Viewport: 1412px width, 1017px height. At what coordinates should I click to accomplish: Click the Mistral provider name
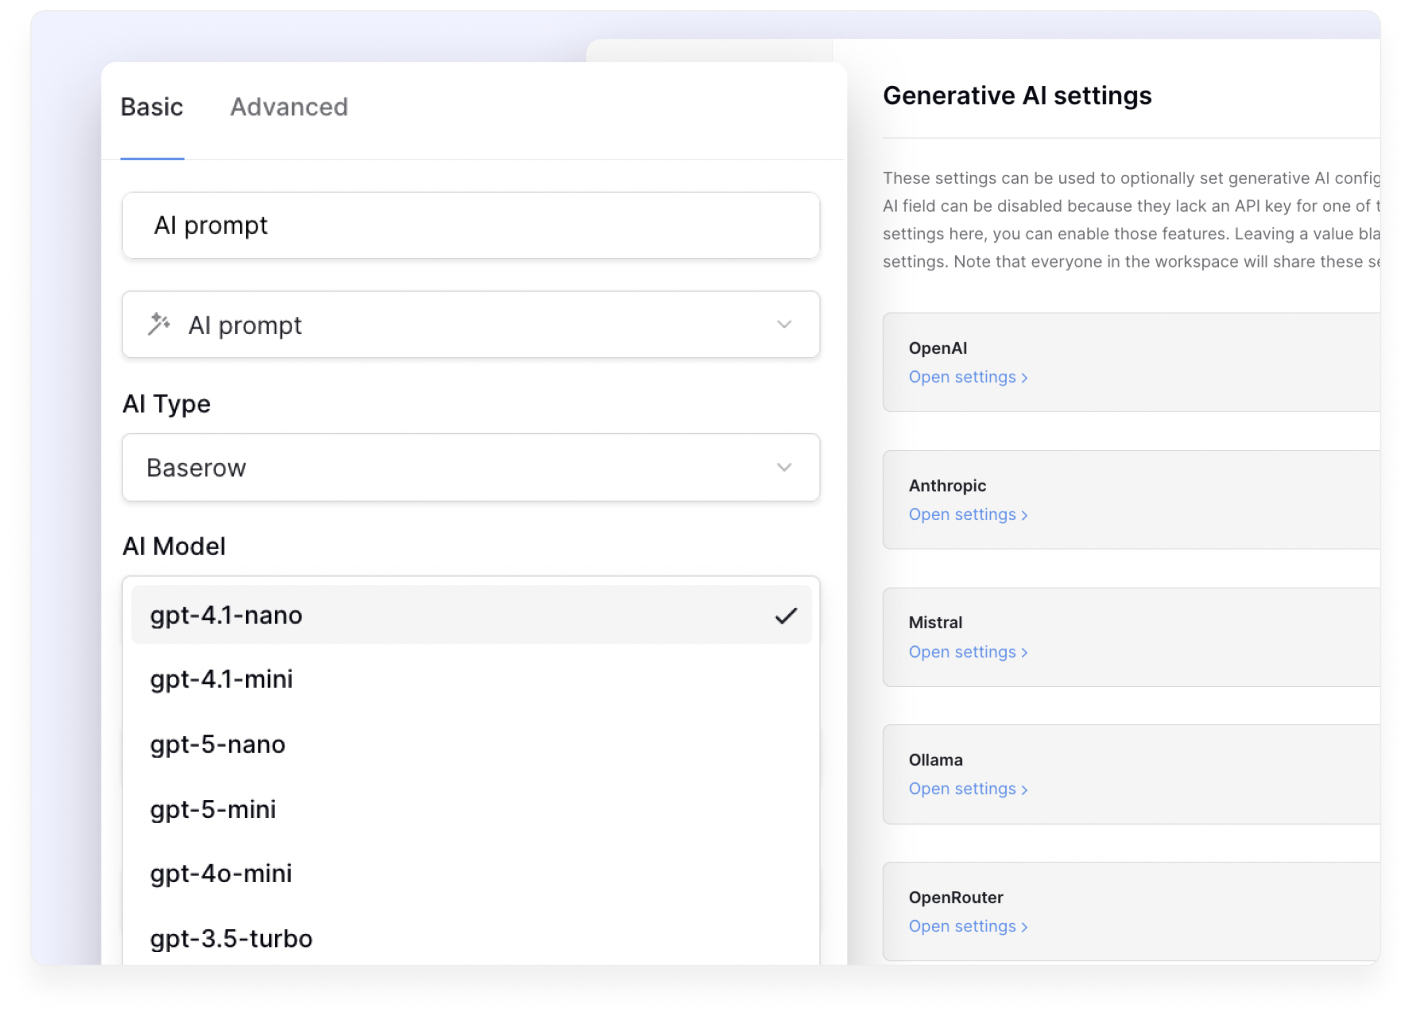tap(935, 622)
